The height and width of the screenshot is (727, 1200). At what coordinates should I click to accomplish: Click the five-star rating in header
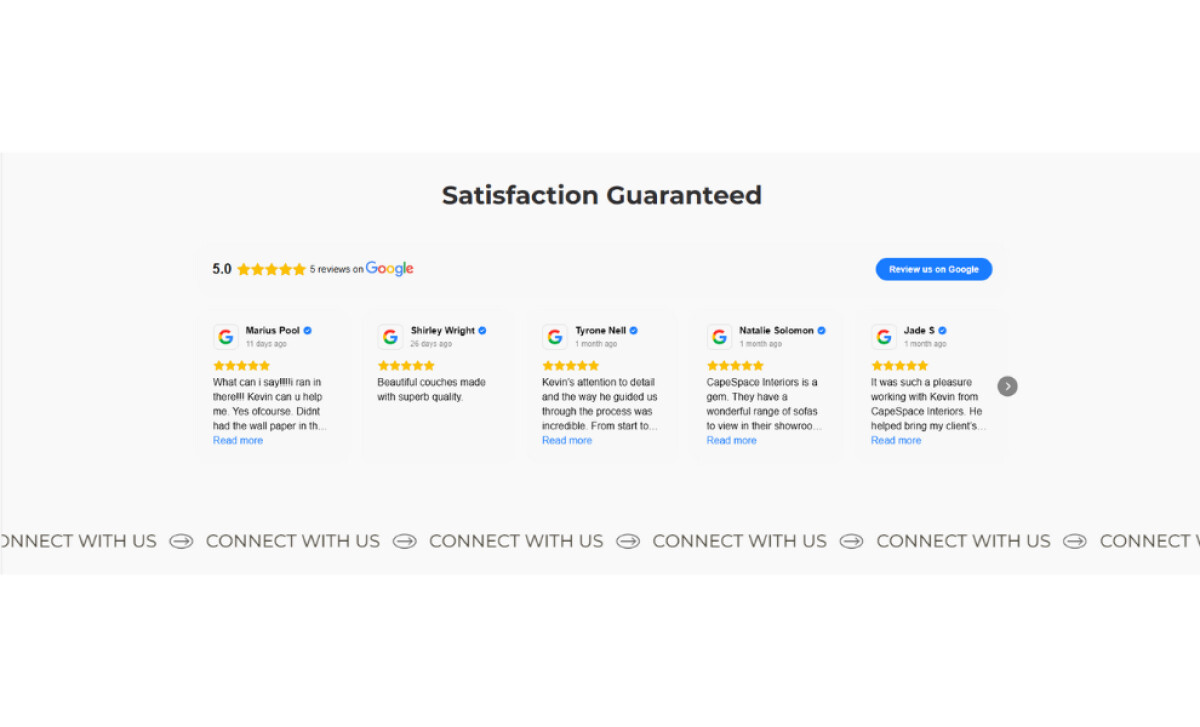pos(271,269)
